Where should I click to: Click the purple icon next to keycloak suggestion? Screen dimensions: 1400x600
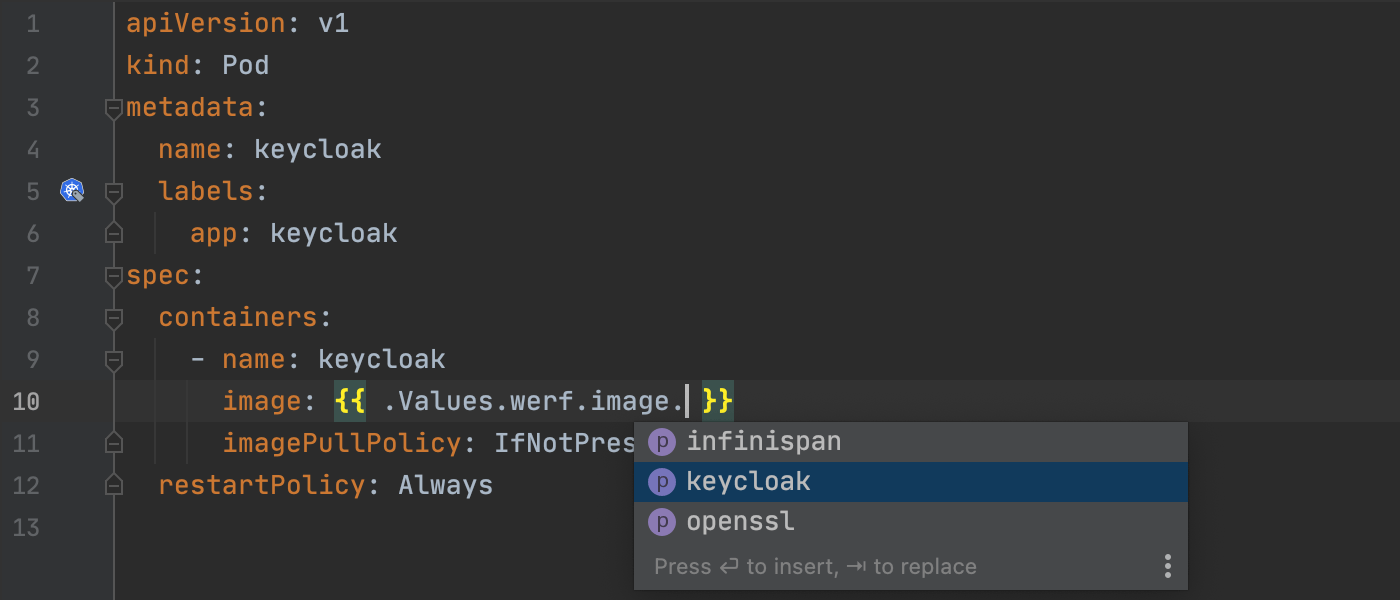pos(662,482)
